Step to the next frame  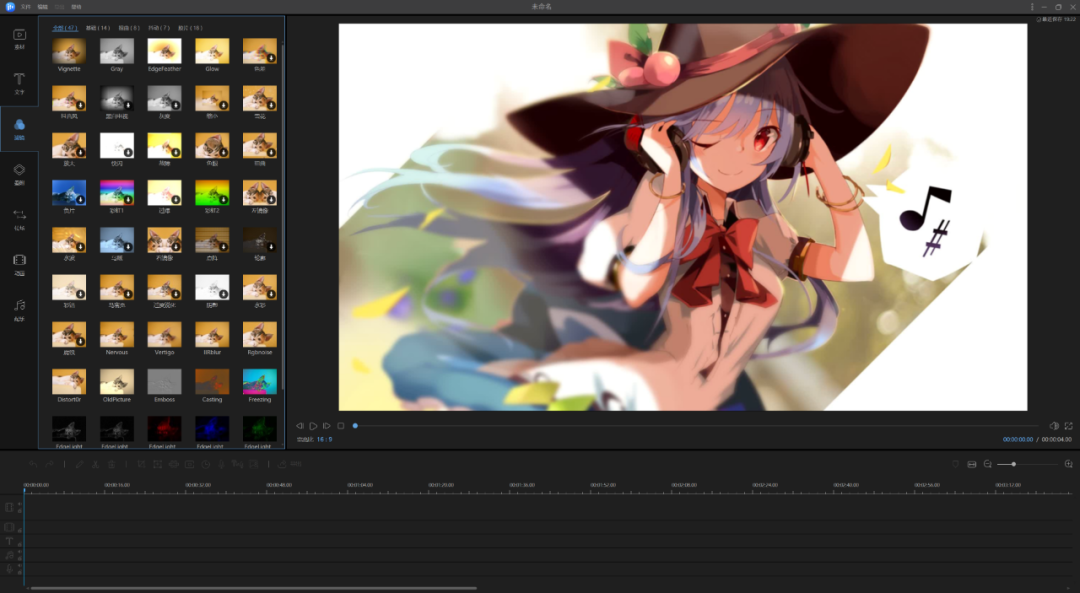(x=327, y=426)
